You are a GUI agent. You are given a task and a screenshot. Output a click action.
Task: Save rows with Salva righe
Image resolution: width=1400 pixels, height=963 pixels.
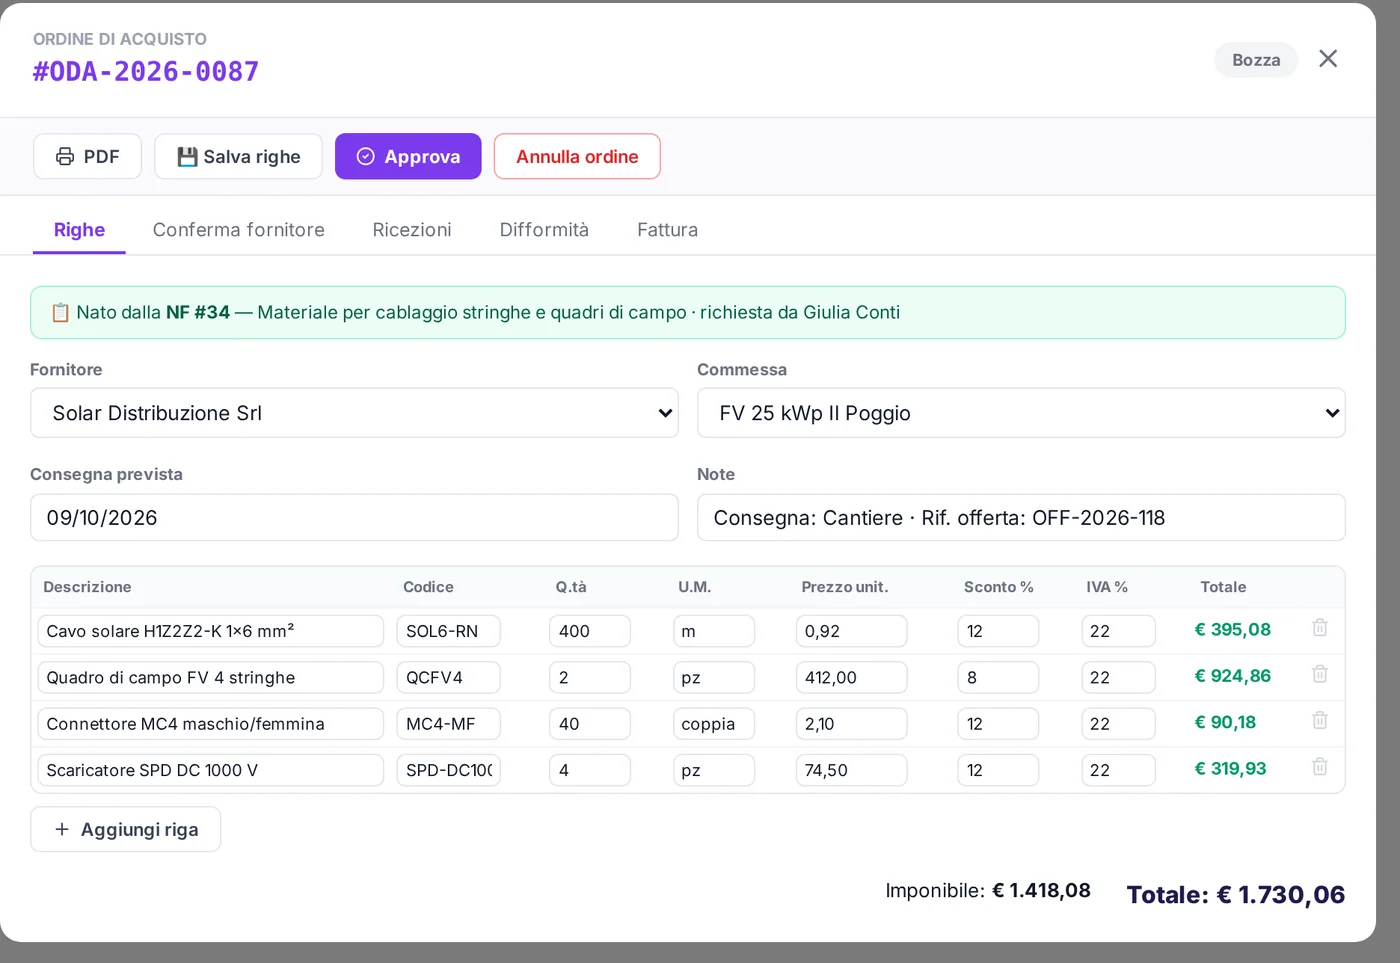coord(238,156)
